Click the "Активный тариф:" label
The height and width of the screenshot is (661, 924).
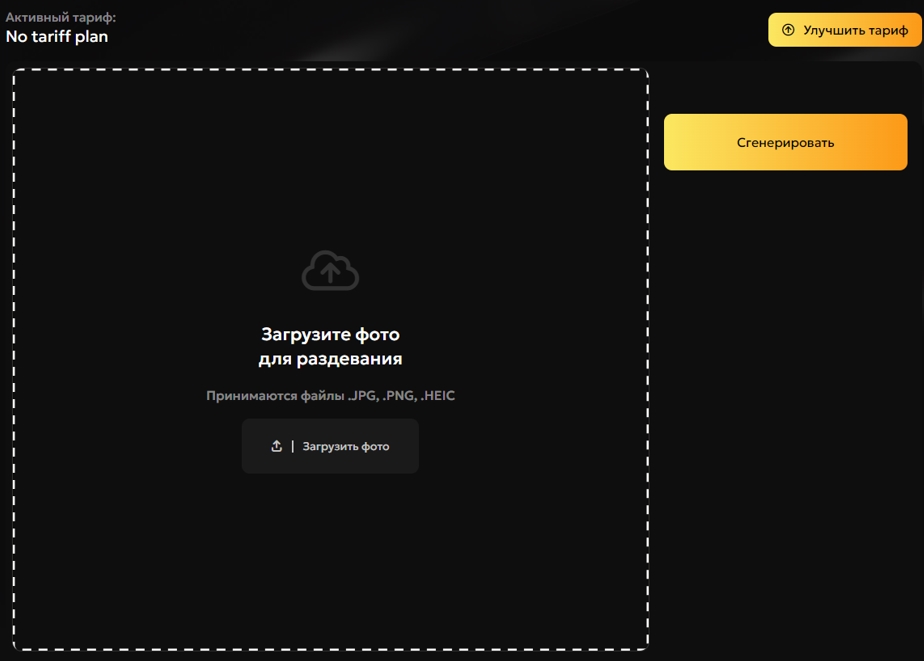click(x=61, y=17)
